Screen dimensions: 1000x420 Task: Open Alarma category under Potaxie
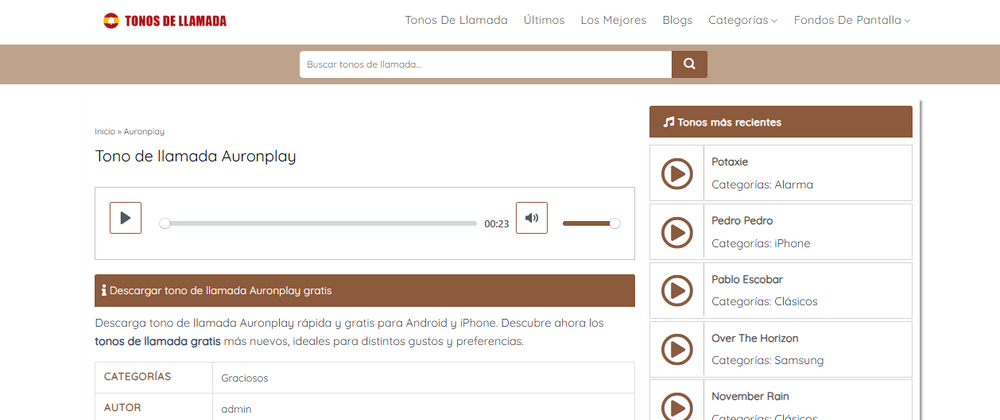point(794,185)
